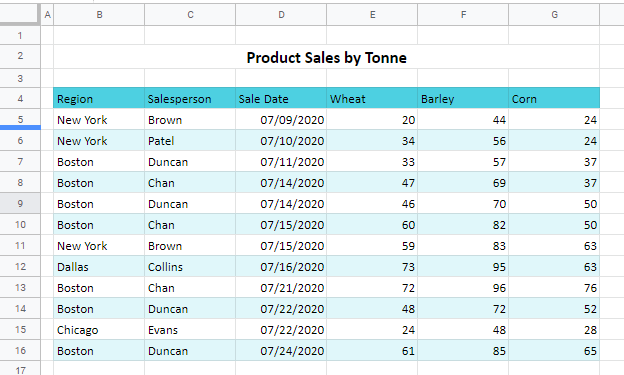
Task: Select the Dallas region cell
Action: coord(99,266)
